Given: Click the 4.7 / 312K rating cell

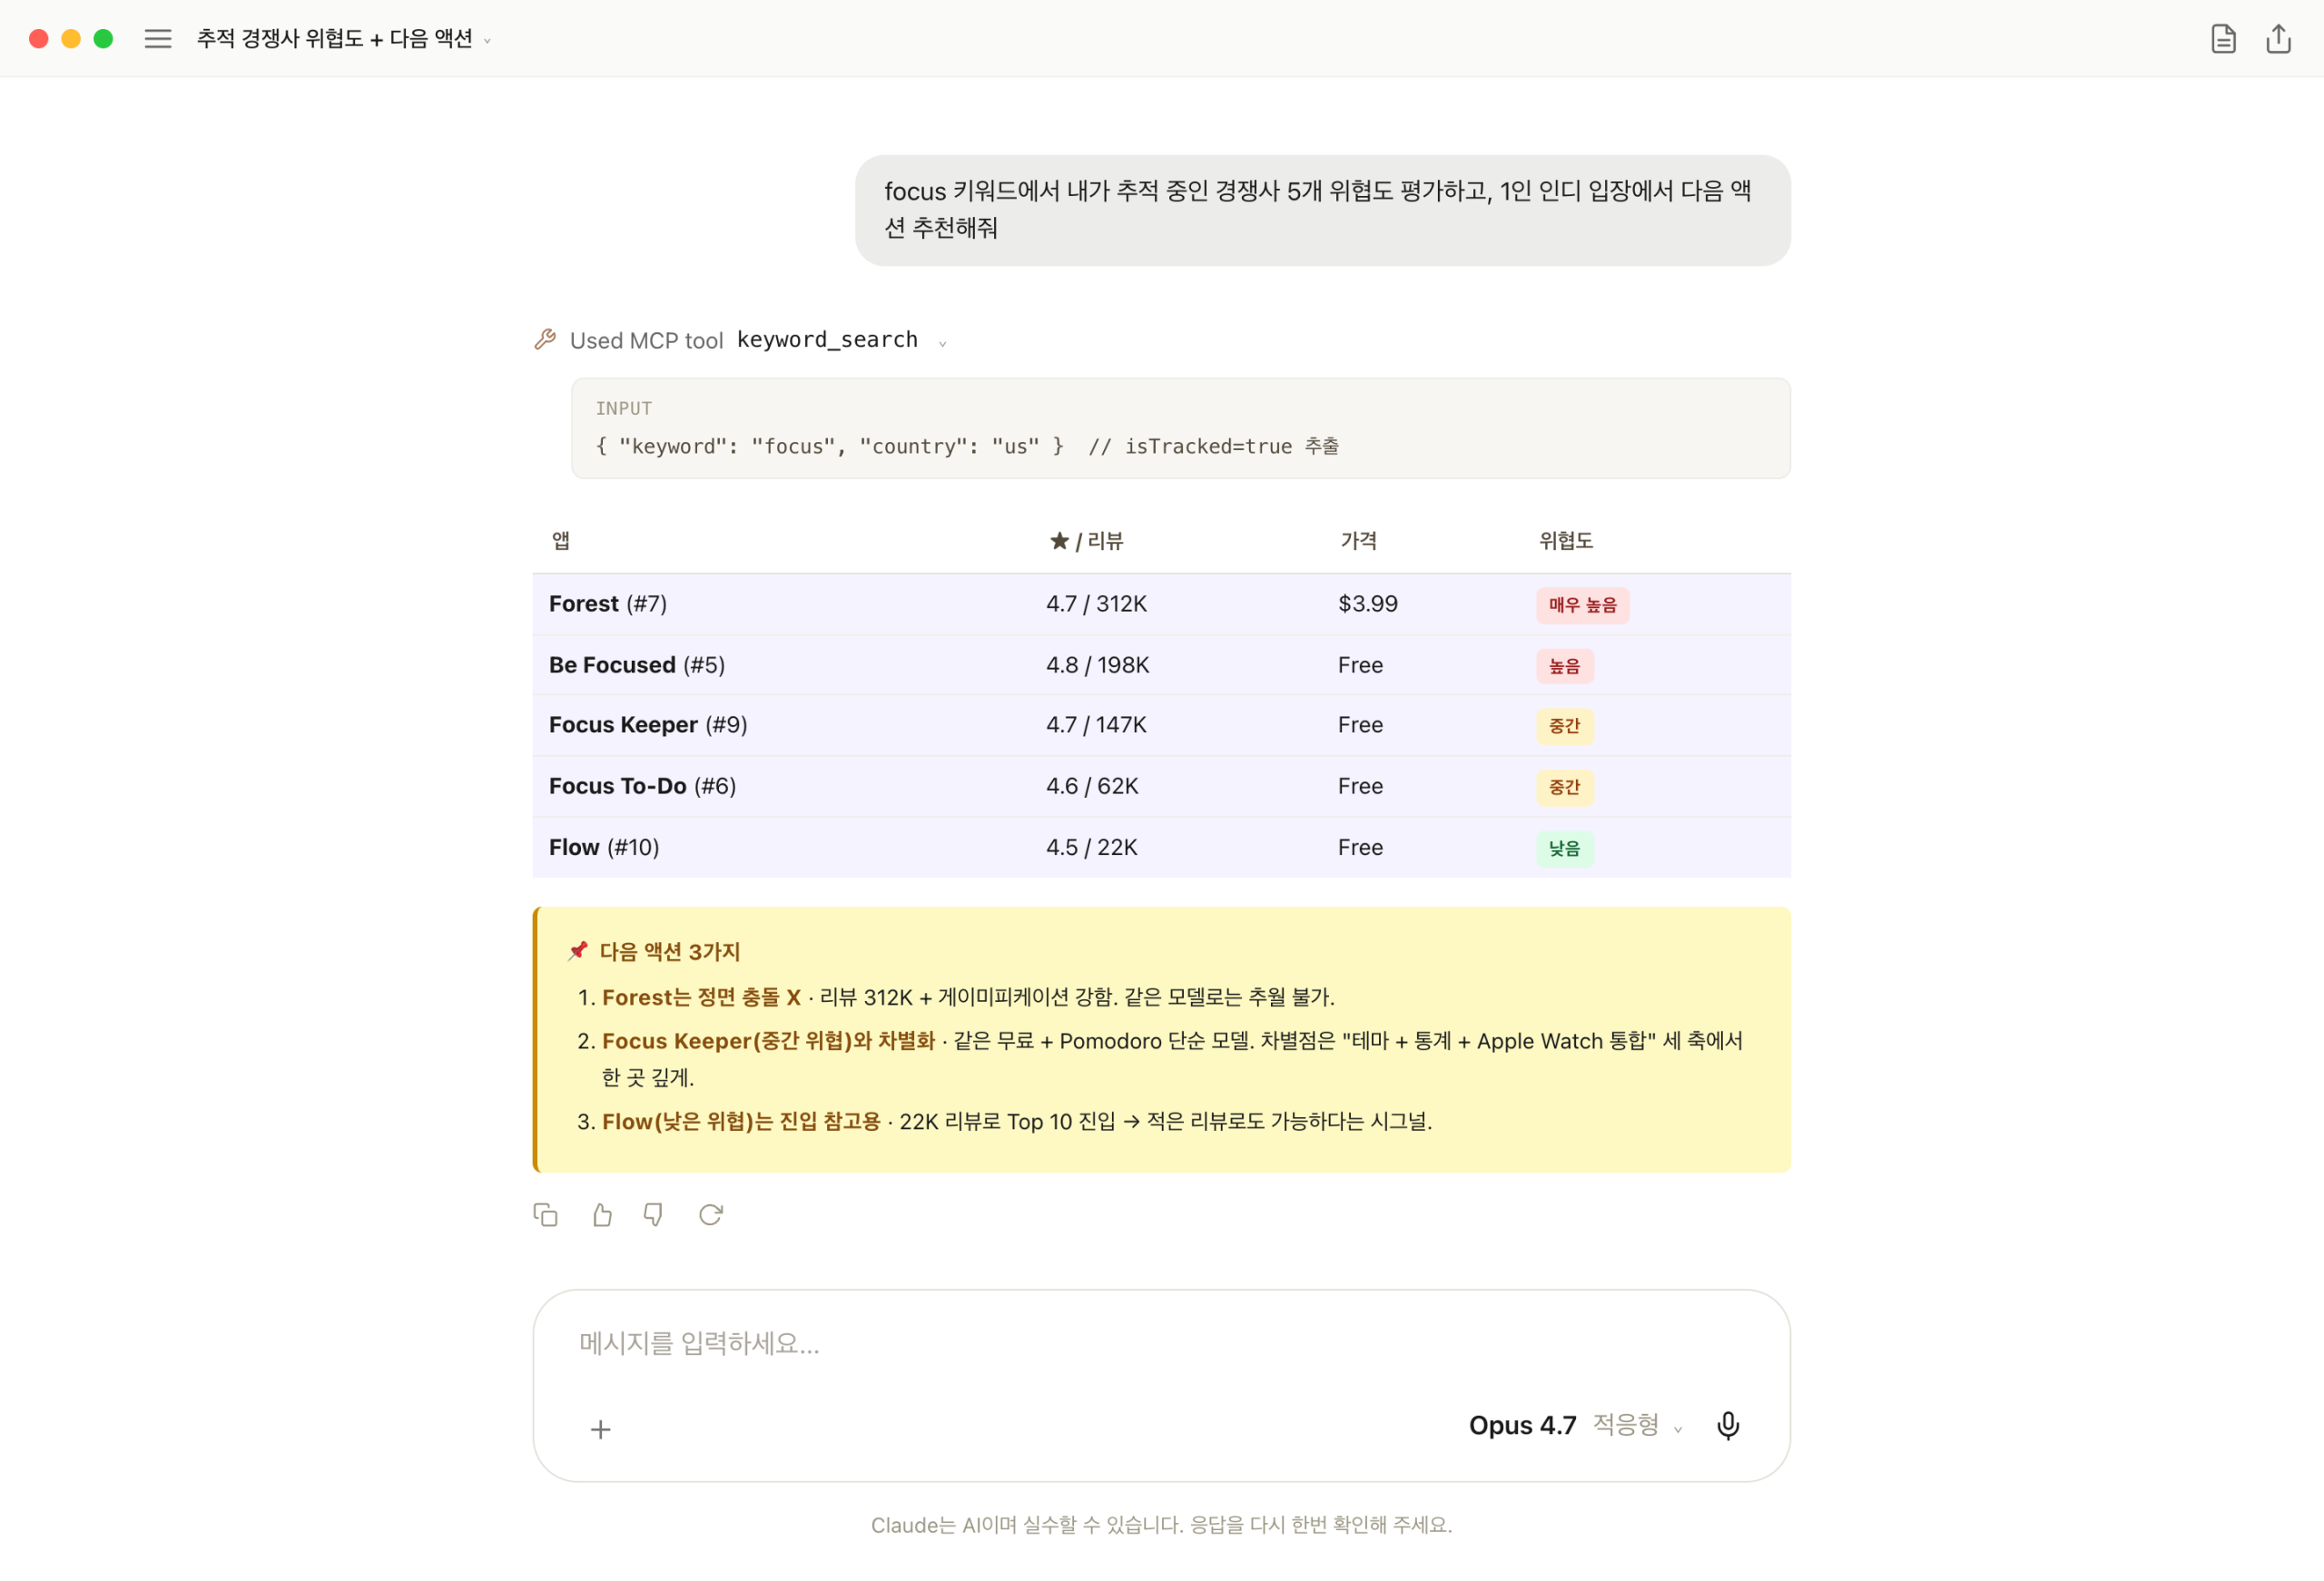Looking at the screenshot, I should coord(1096,604).
